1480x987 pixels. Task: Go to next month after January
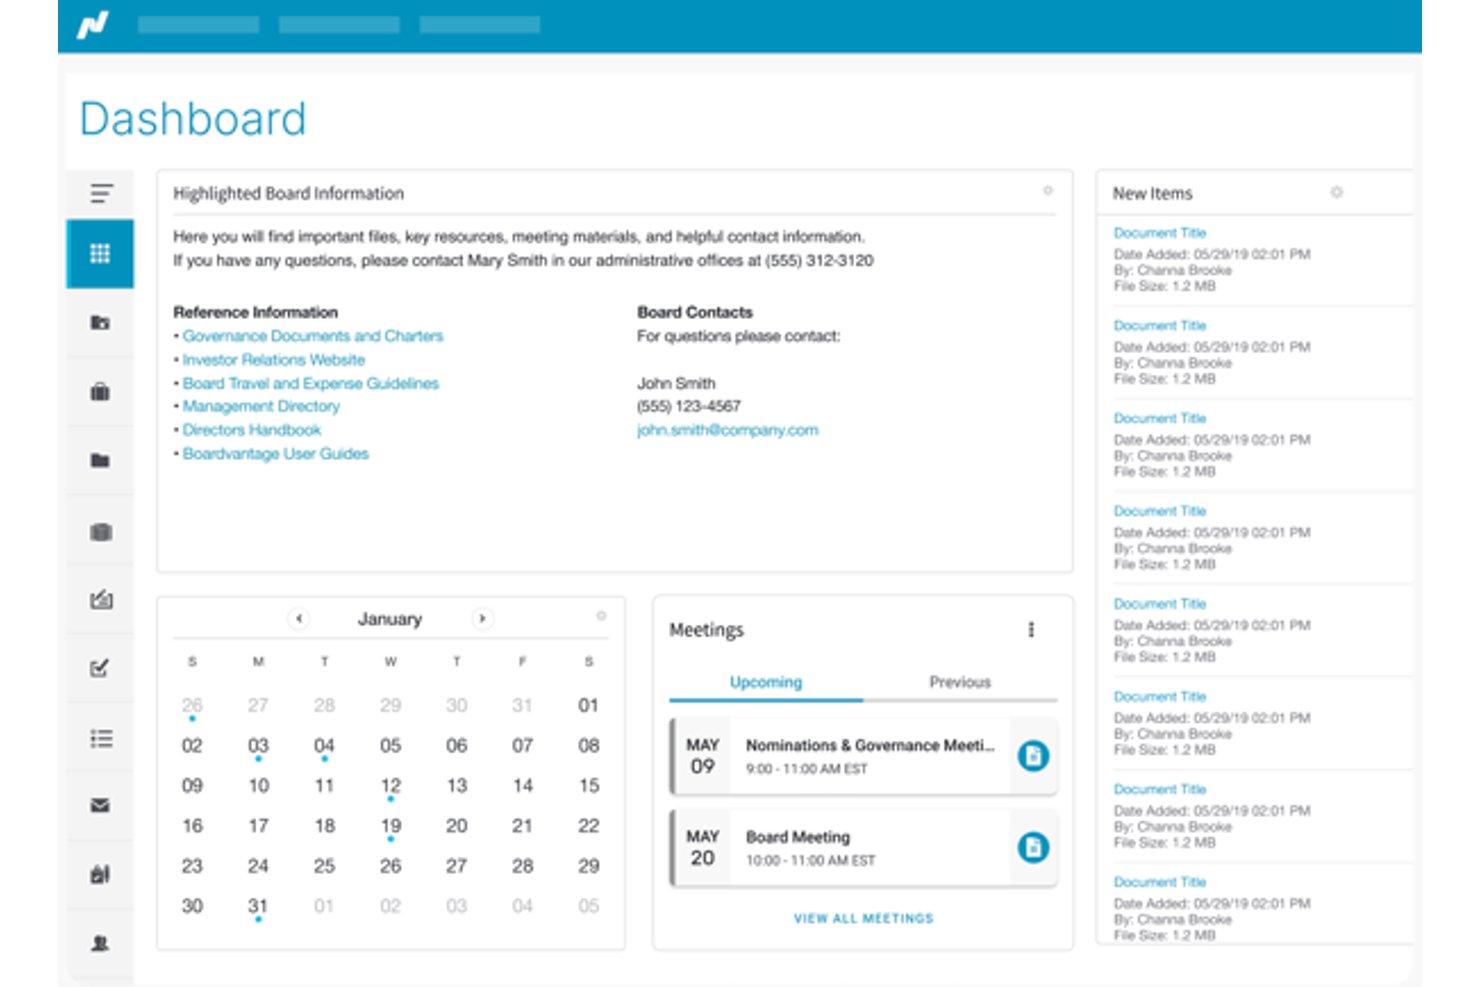(482, 619)
